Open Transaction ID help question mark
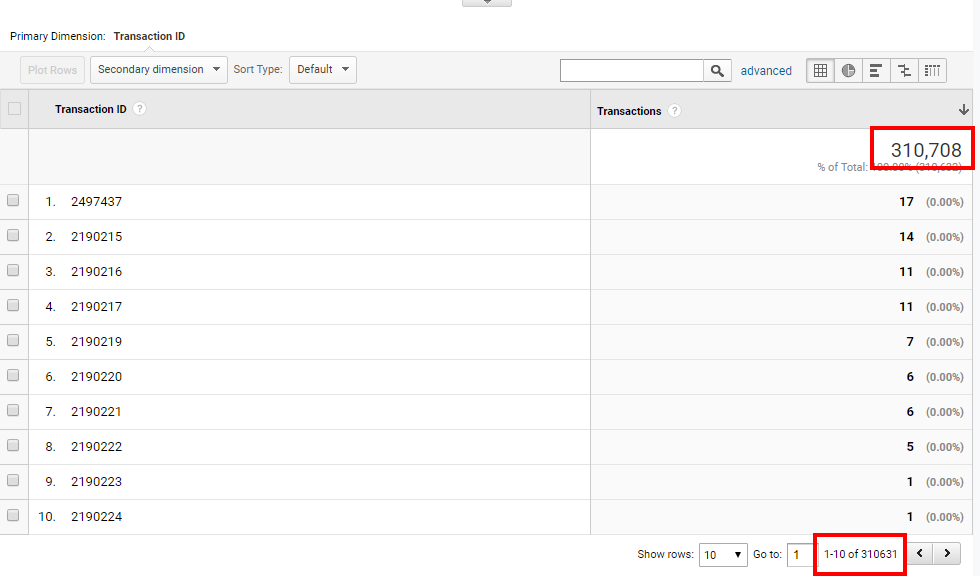This screenshot has width=980, height=576. pyautogui.click(x=140, y=109)
